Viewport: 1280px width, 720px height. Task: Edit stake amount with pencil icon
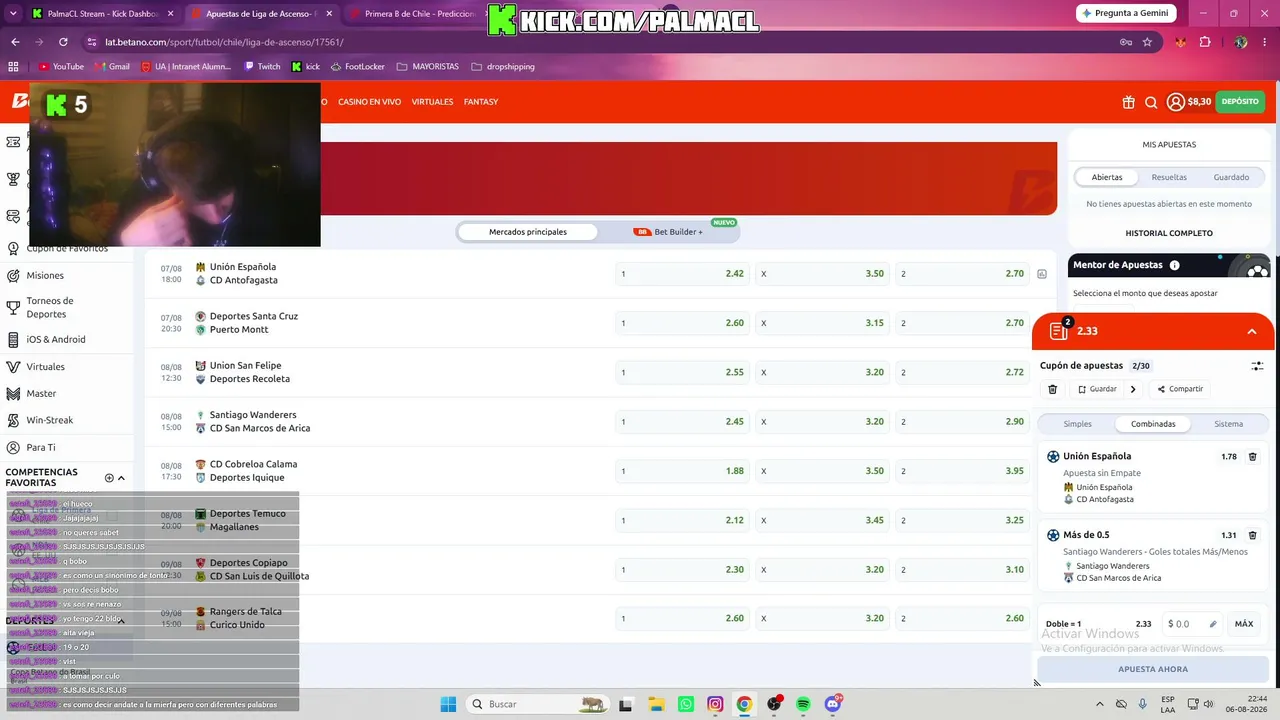point(1213,624)
